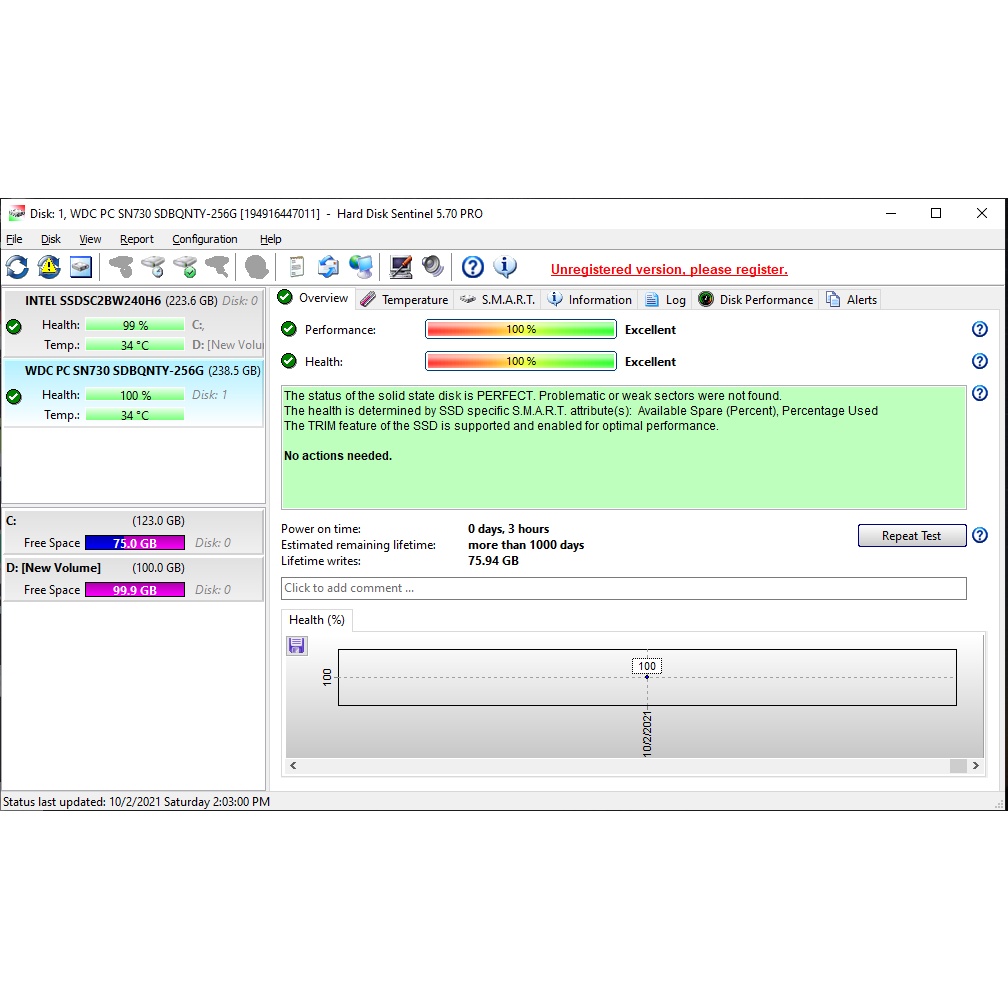This screenshot has height=1008, width=1008.
Task: Open help icon beside Performance rating
Action: coord(980,330)
